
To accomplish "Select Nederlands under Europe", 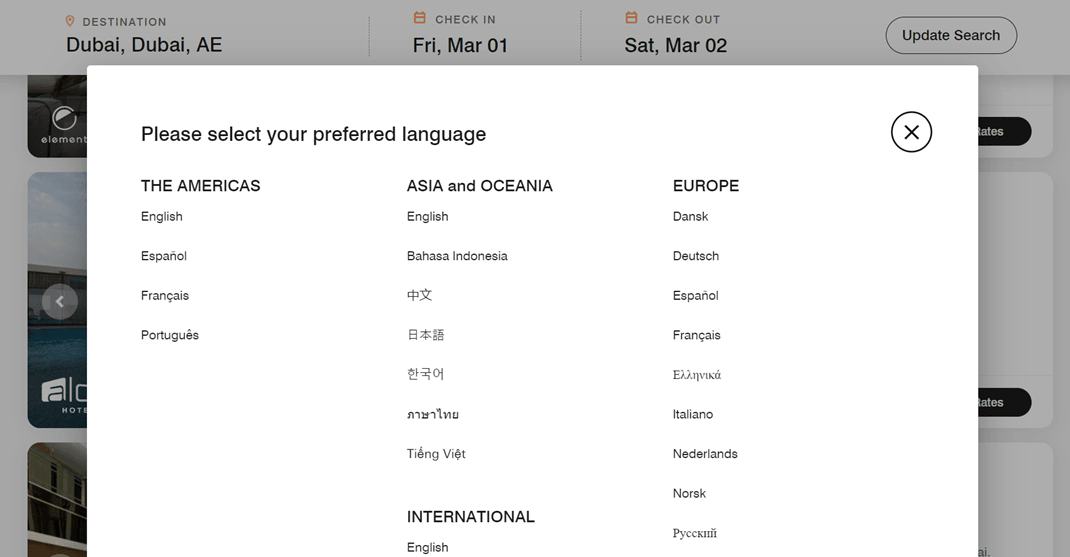I will [x=705, y=454].
